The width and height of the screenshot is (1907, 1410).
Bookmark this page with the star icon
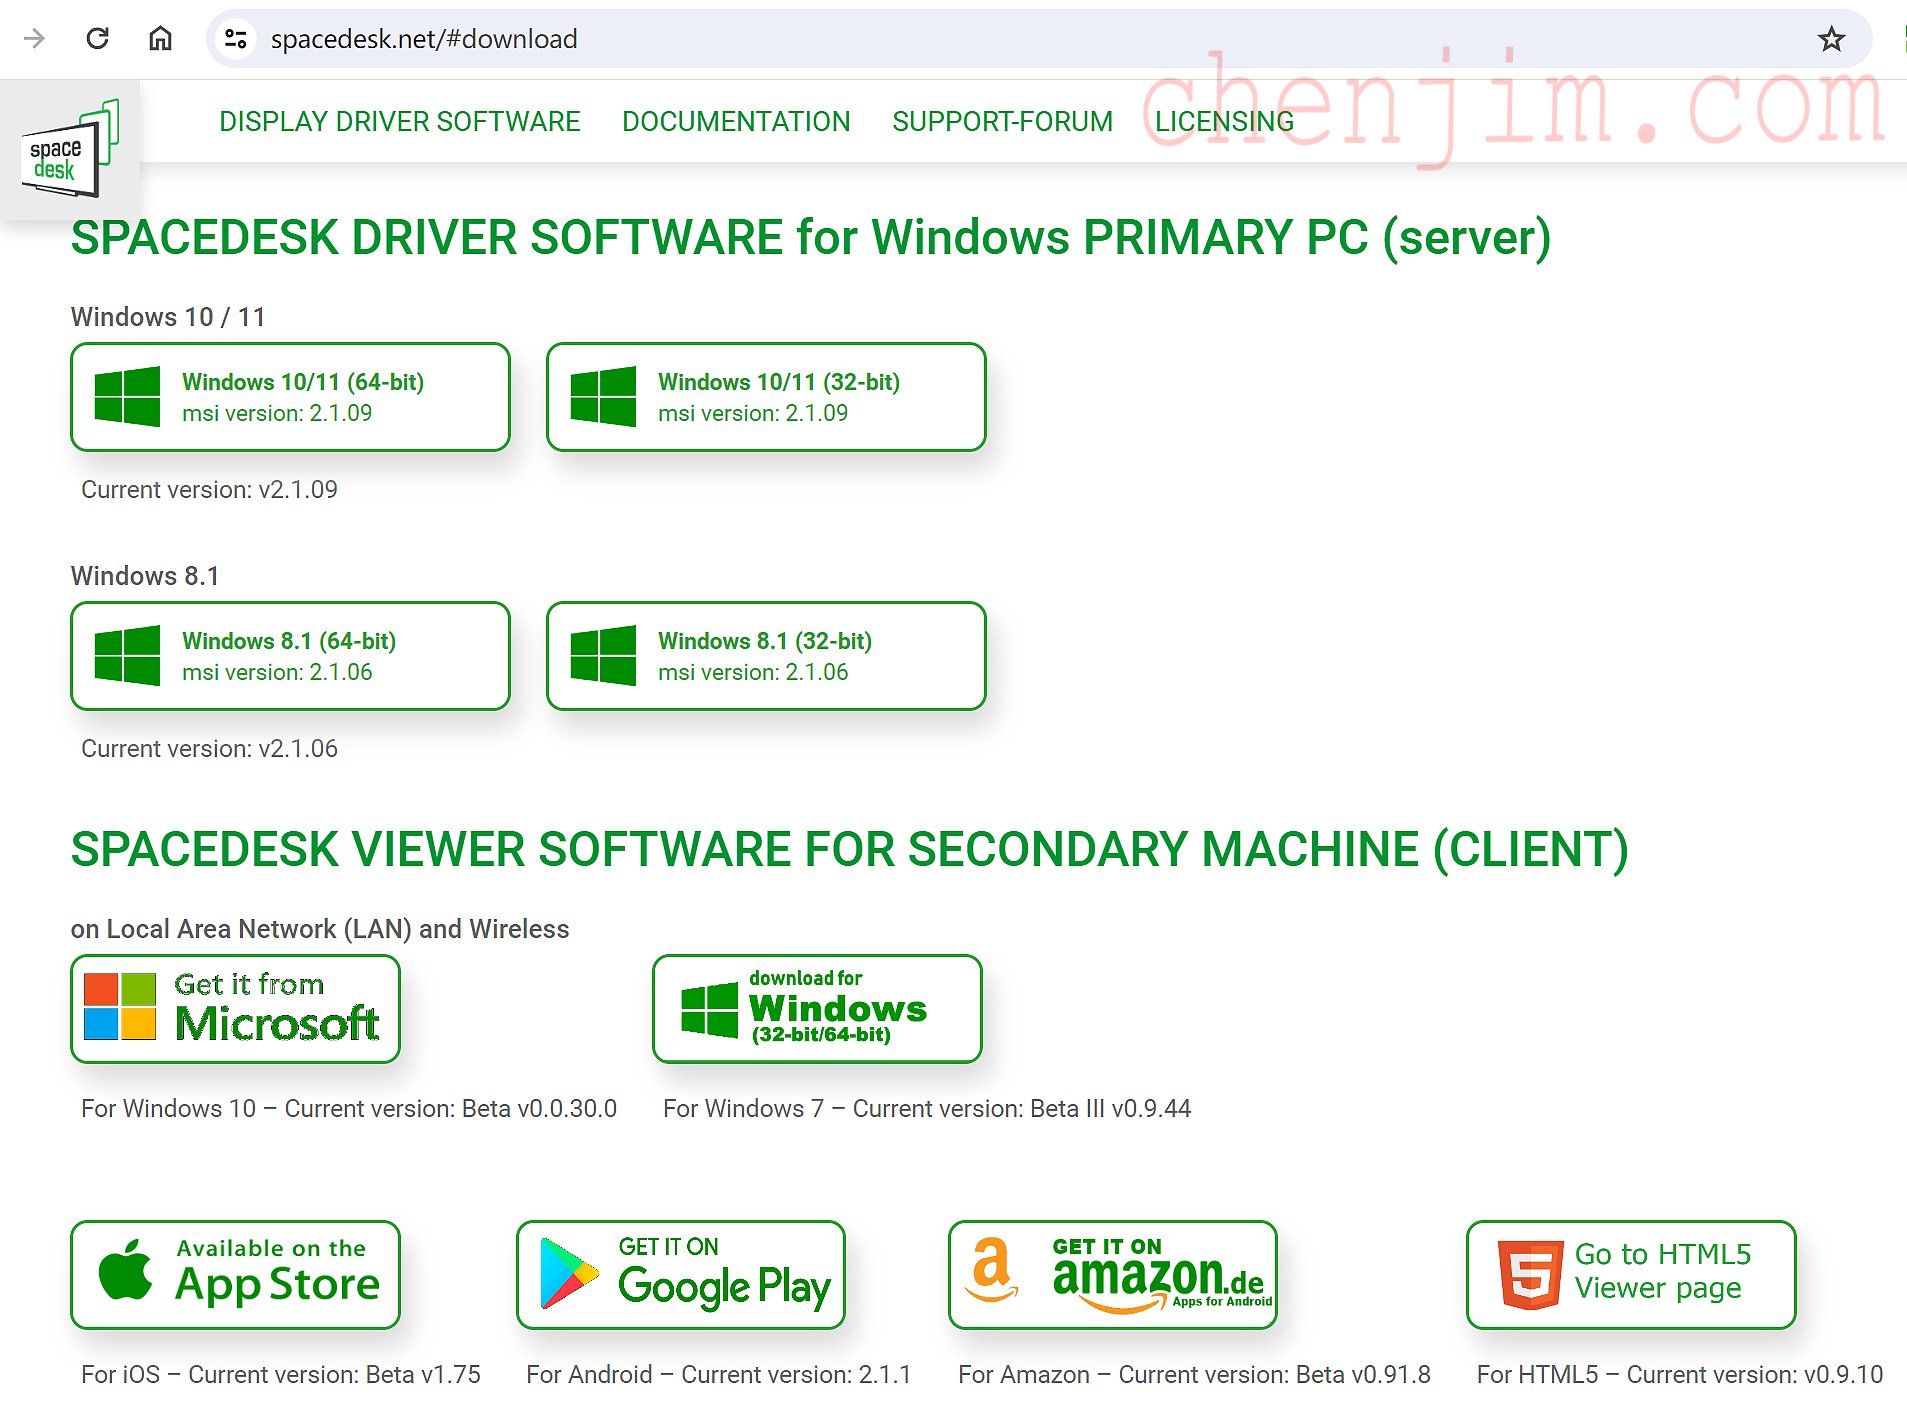pos(1831,39)
